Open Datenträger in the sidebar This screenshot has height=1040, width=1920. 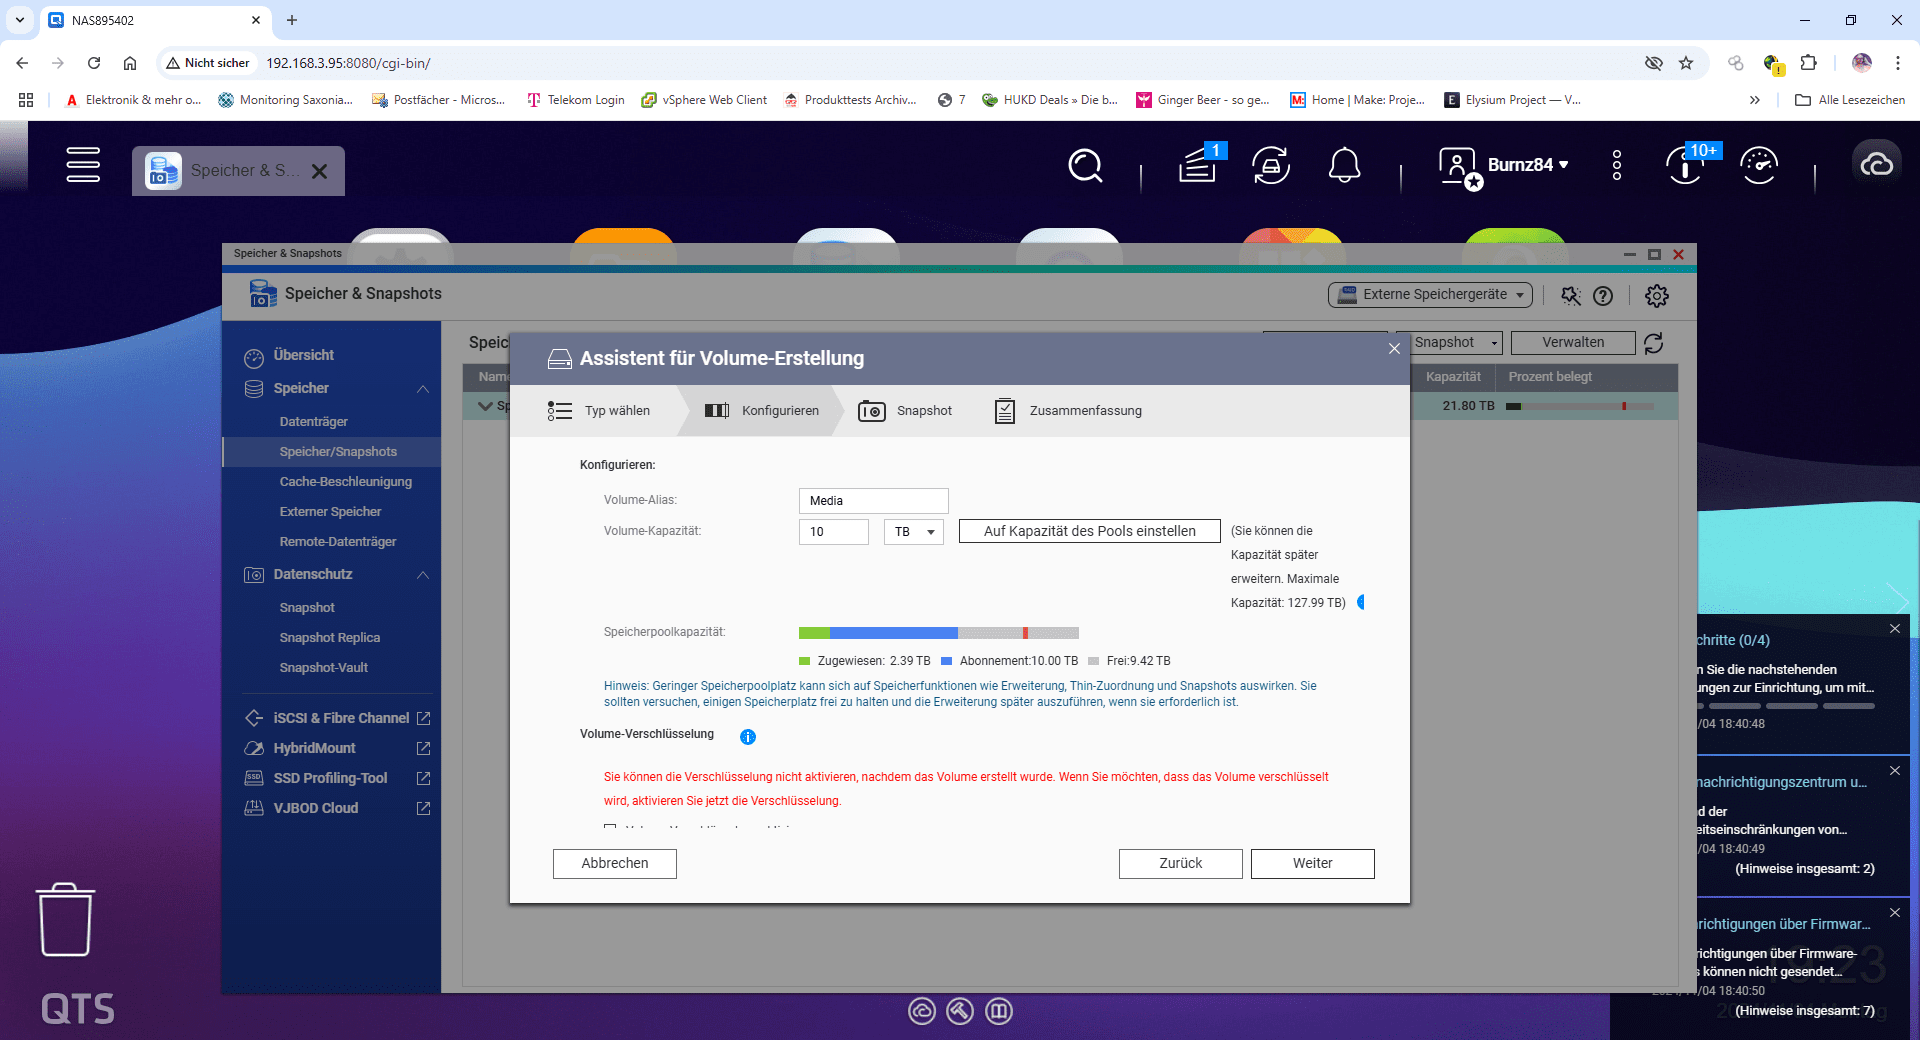[314, 422]
